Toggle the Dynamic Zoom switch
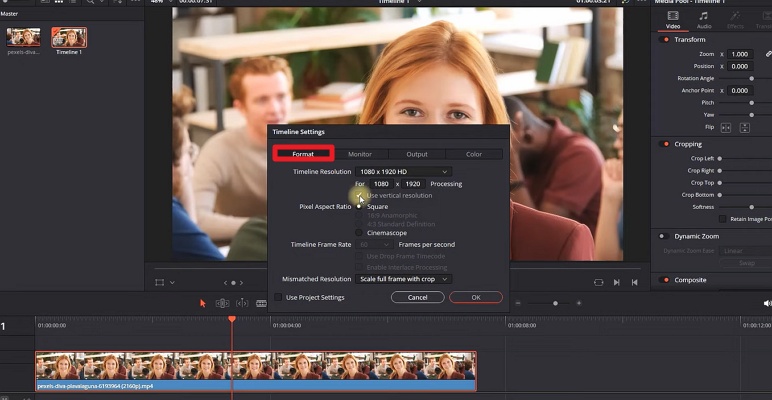This screenshot has width=772, height=400. click(x=664, y=236)
